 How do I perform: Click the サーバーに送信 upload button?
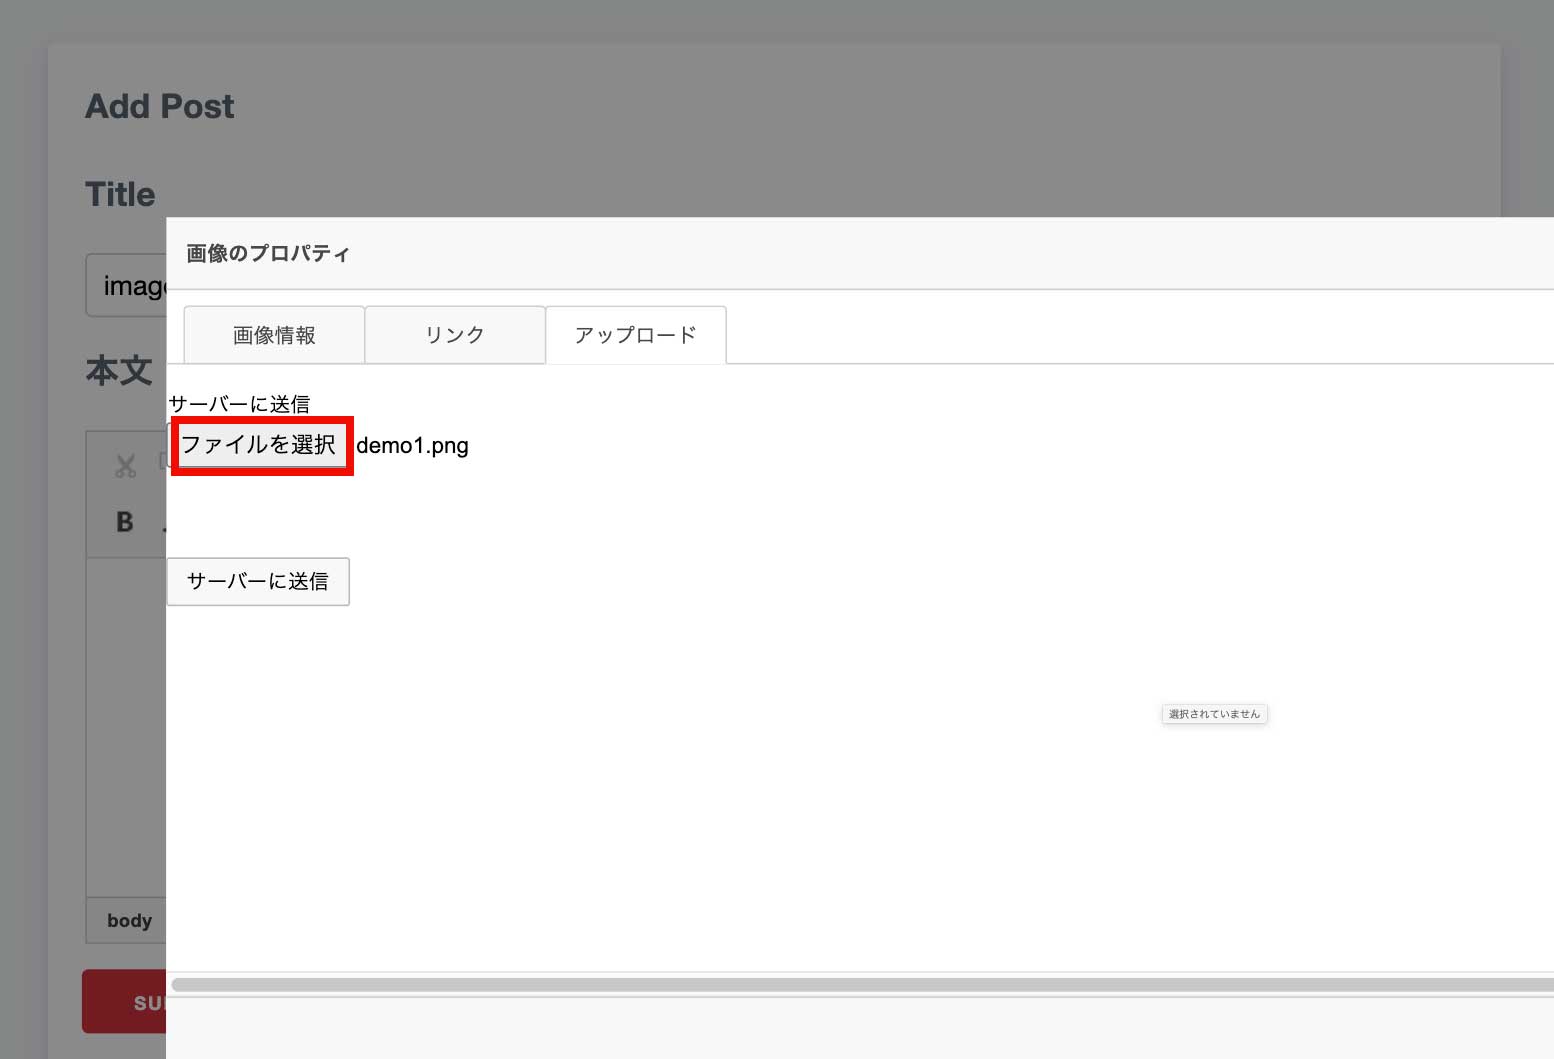258,582
